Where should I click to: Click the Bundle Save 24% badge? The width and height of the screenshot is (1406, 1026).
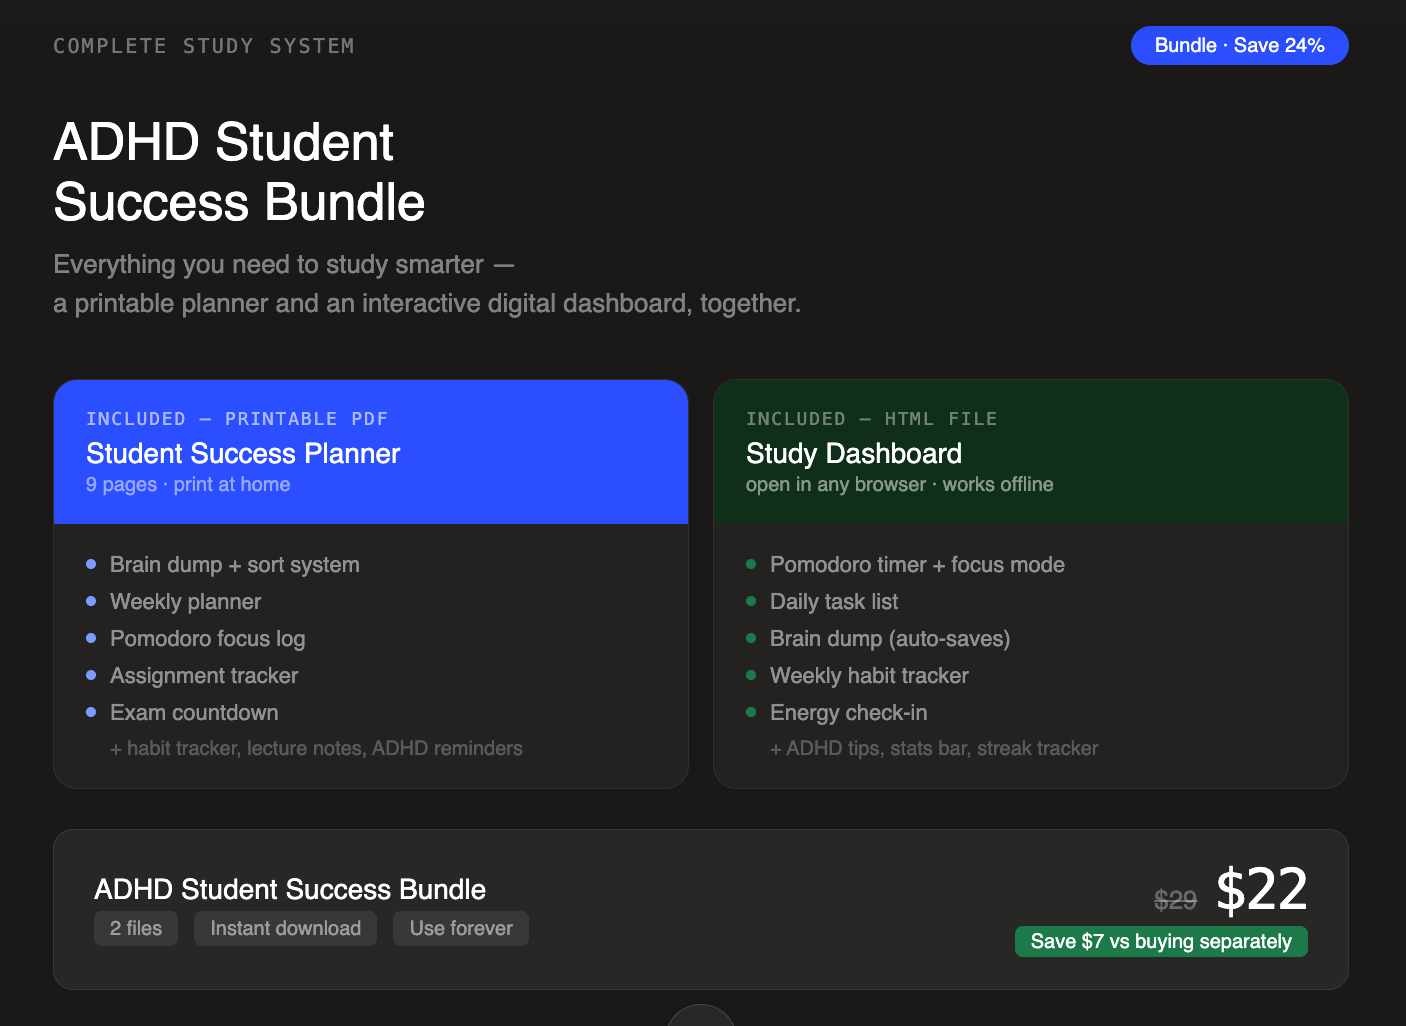[x=1239, y=45]
